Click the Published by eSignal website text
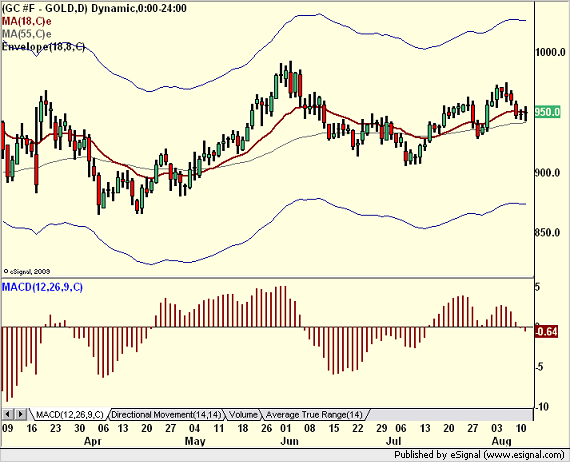 click(479, 454)
